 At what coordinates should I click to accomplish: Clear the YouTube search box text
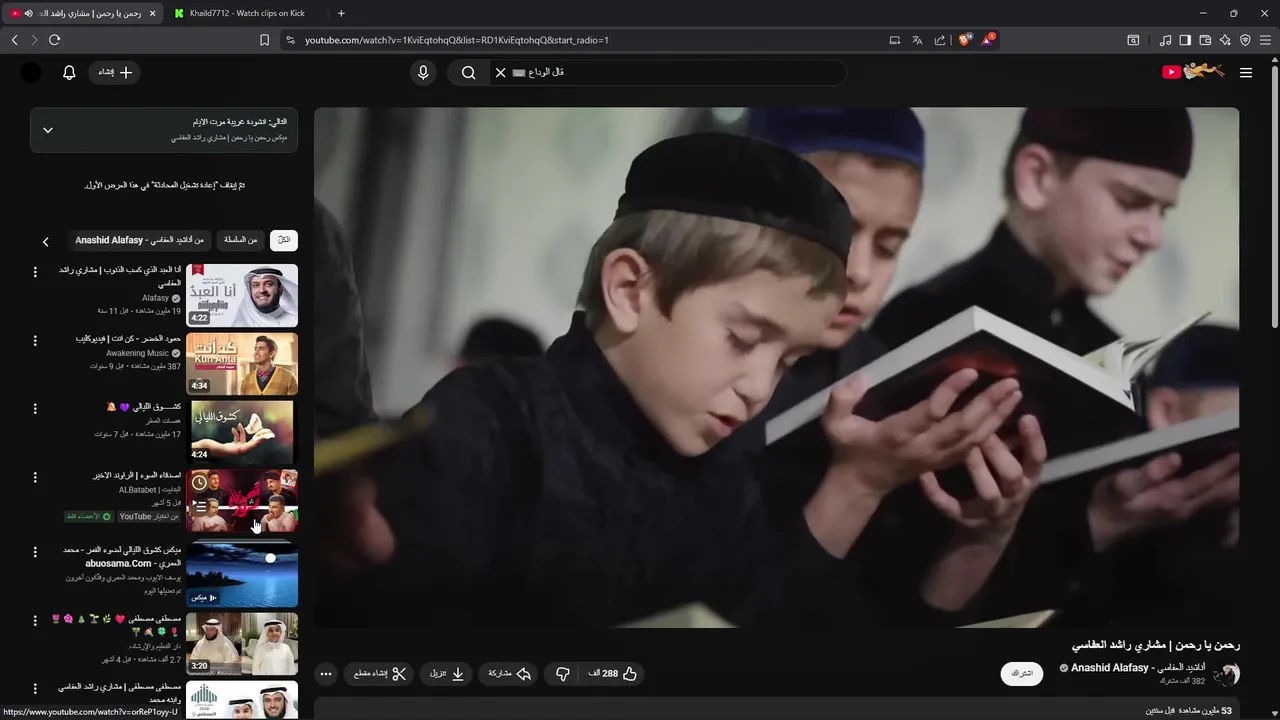pos(501,72)
